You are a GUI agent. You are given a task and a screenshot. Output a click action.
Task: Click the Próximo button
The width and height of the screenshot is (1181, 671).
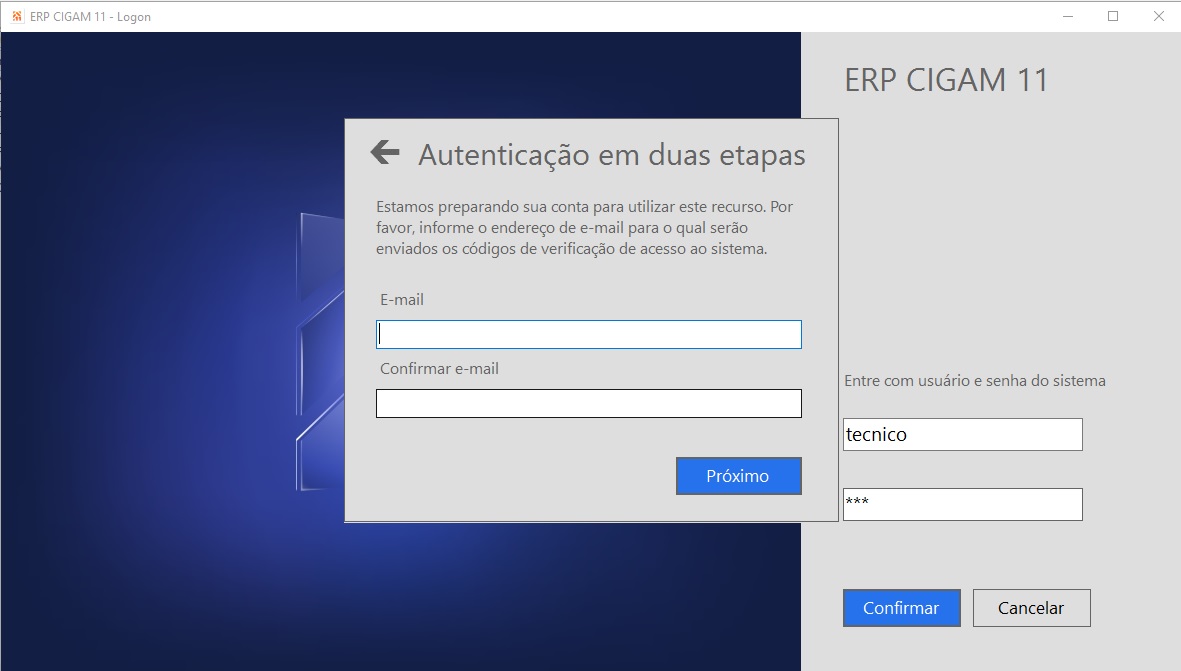(x=738, y=476)
